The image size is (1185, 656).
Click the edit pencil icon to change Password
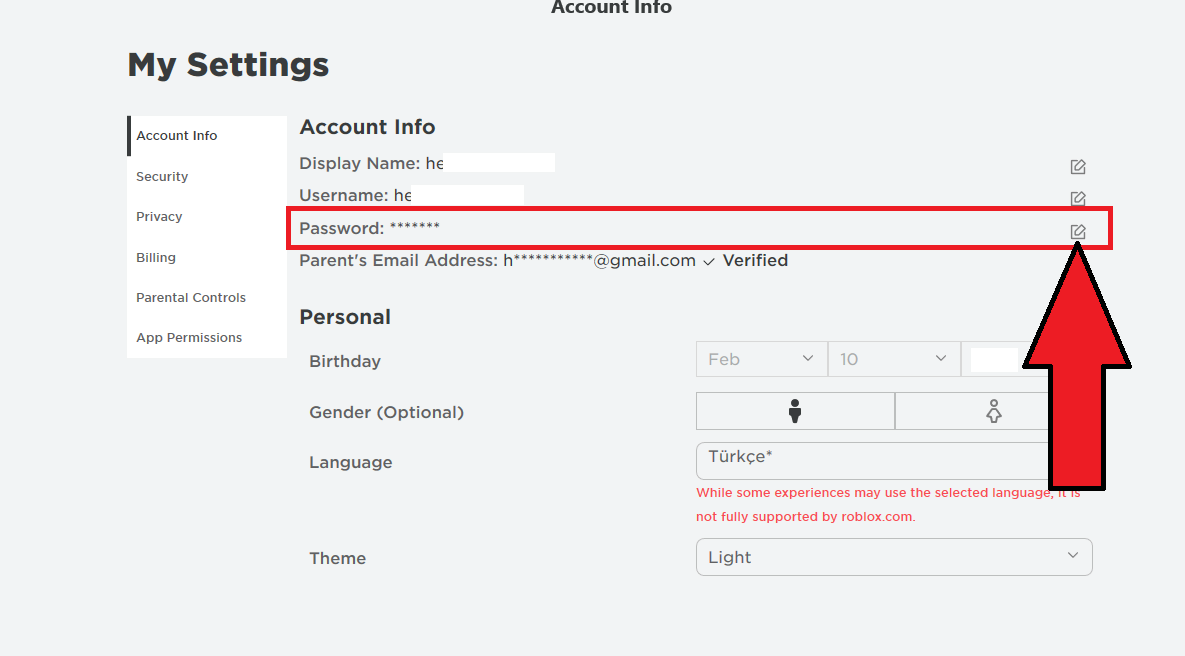1077,231
